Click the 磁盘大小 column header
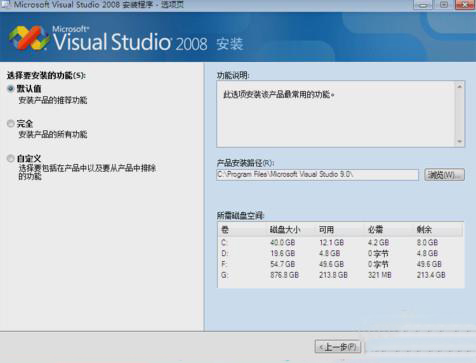The image size is (476, 363). [285, 229]
